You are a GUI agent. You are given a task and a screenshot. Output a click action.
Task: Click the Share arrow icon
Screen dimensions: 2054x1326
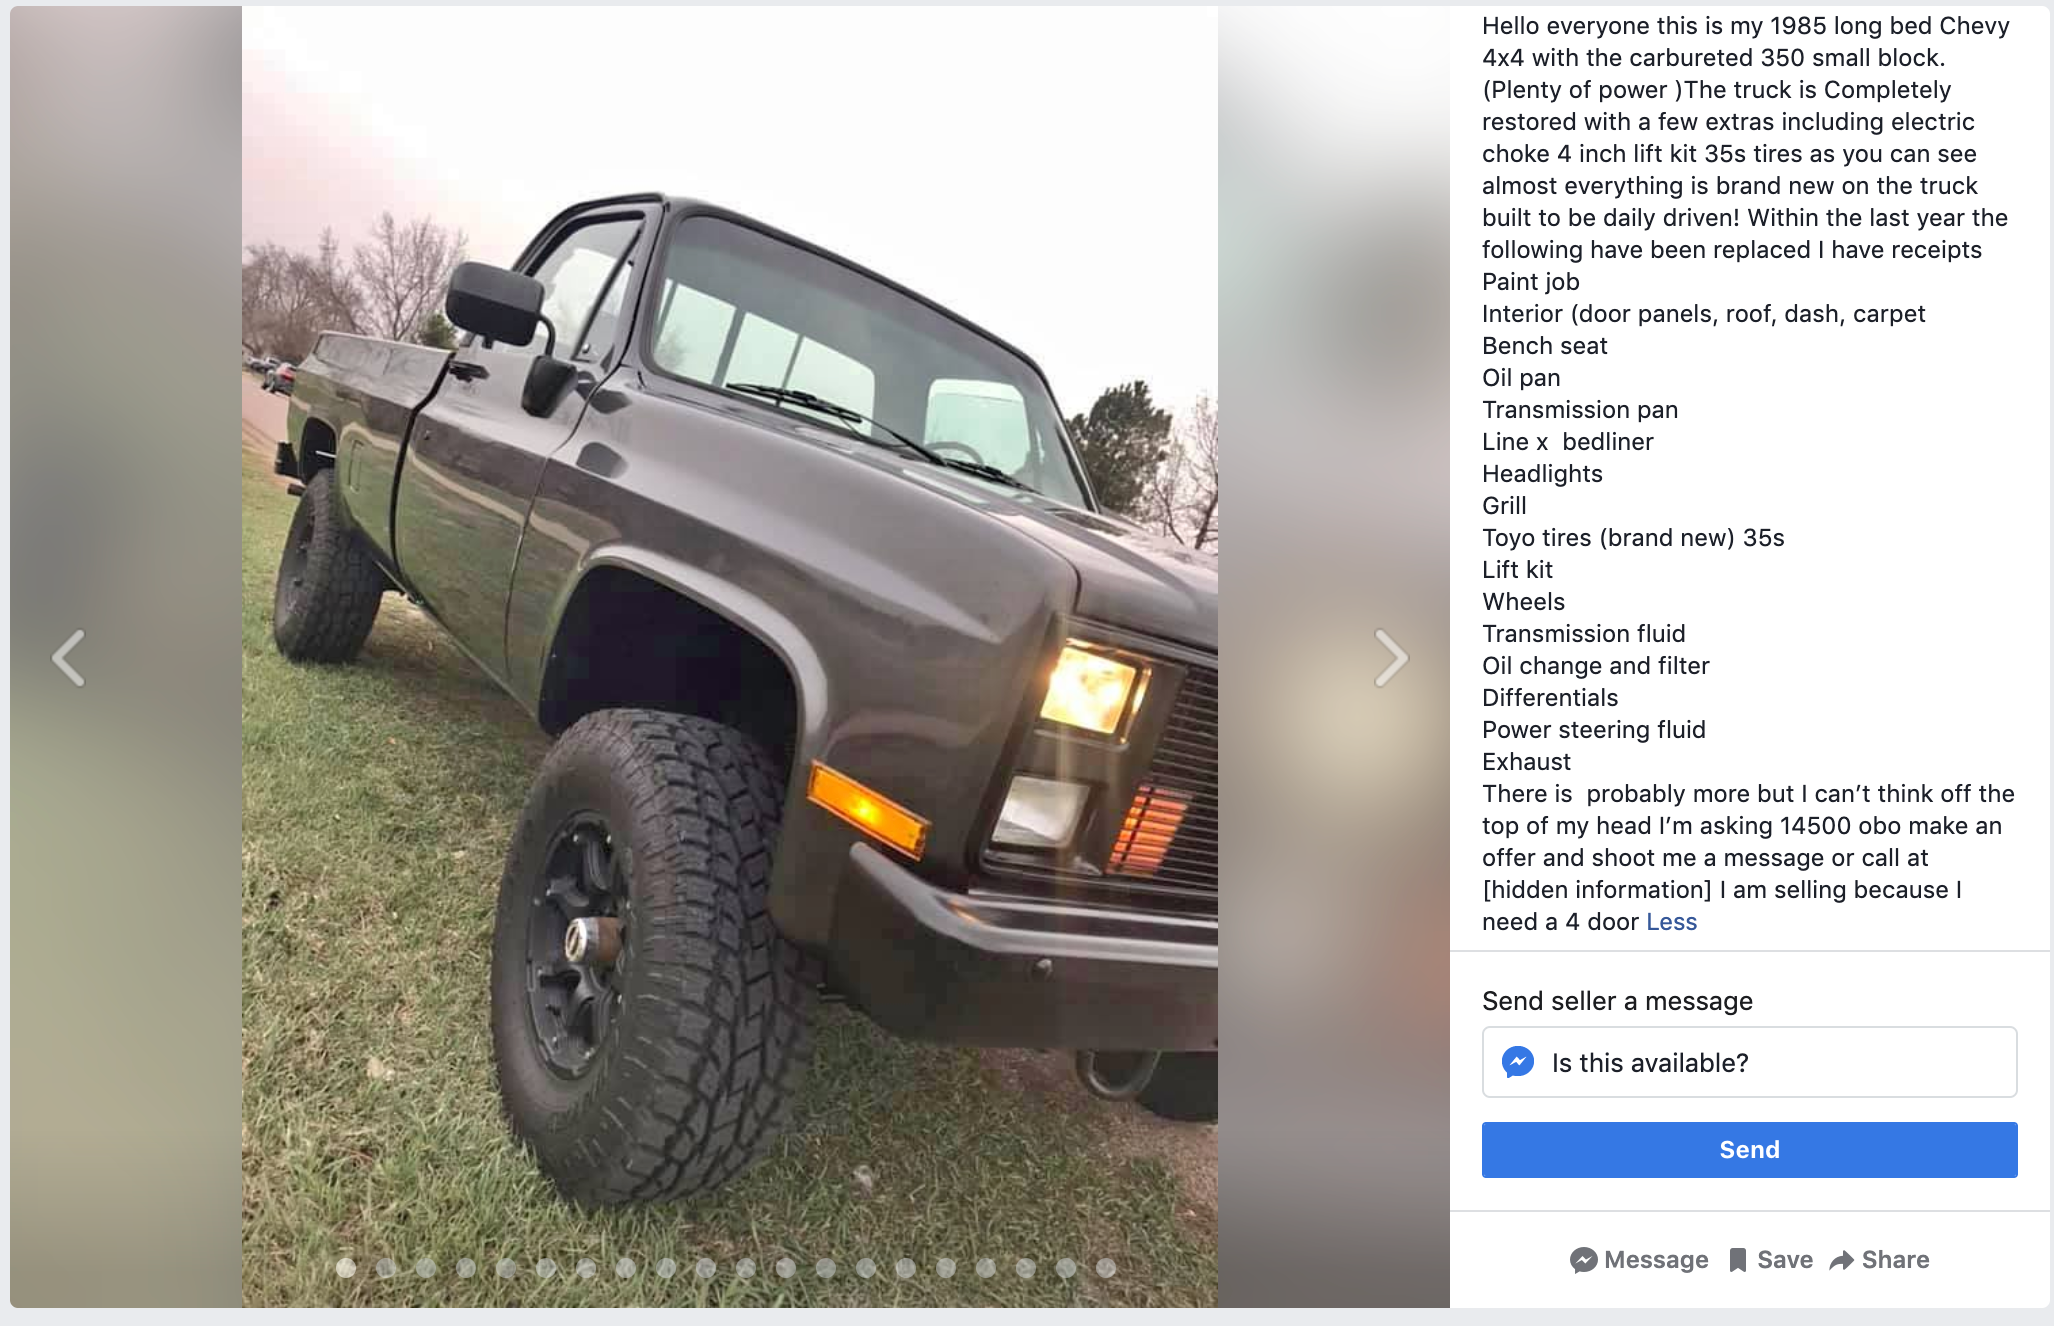pos(1841,1260)
